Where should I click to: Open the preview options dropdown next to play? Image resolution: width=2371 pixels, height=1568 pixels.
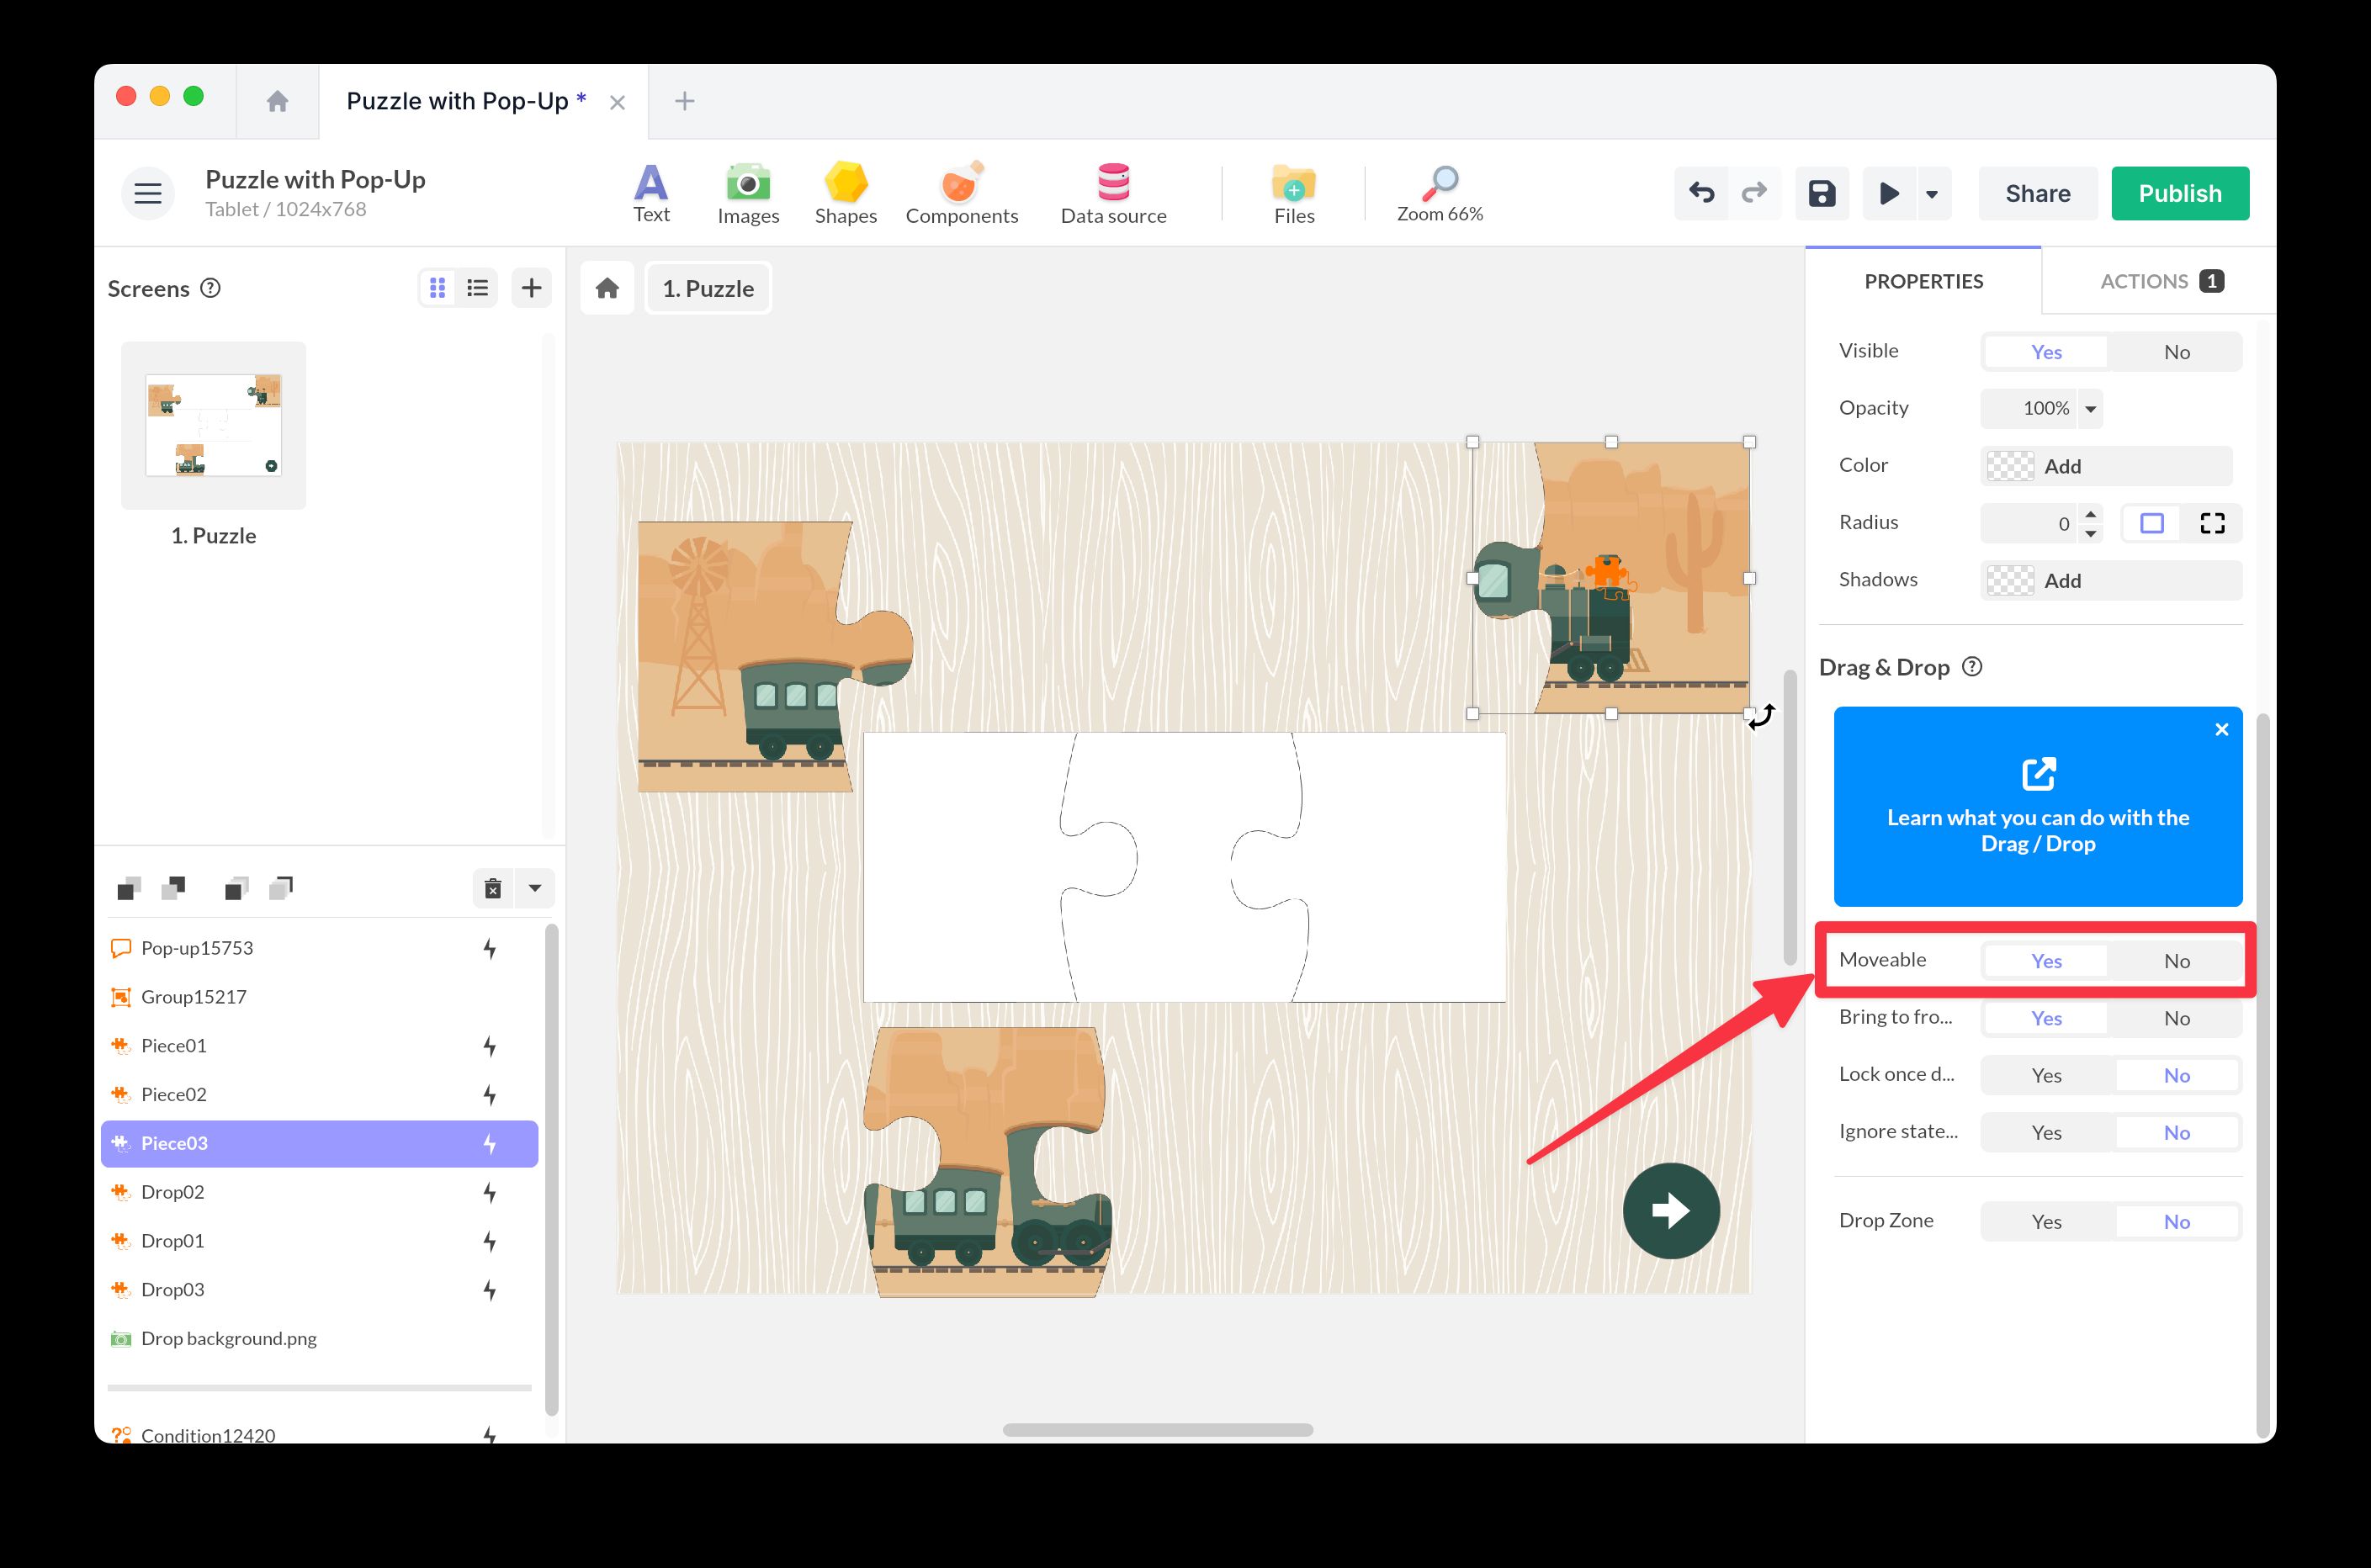[x=1932, y=193]
